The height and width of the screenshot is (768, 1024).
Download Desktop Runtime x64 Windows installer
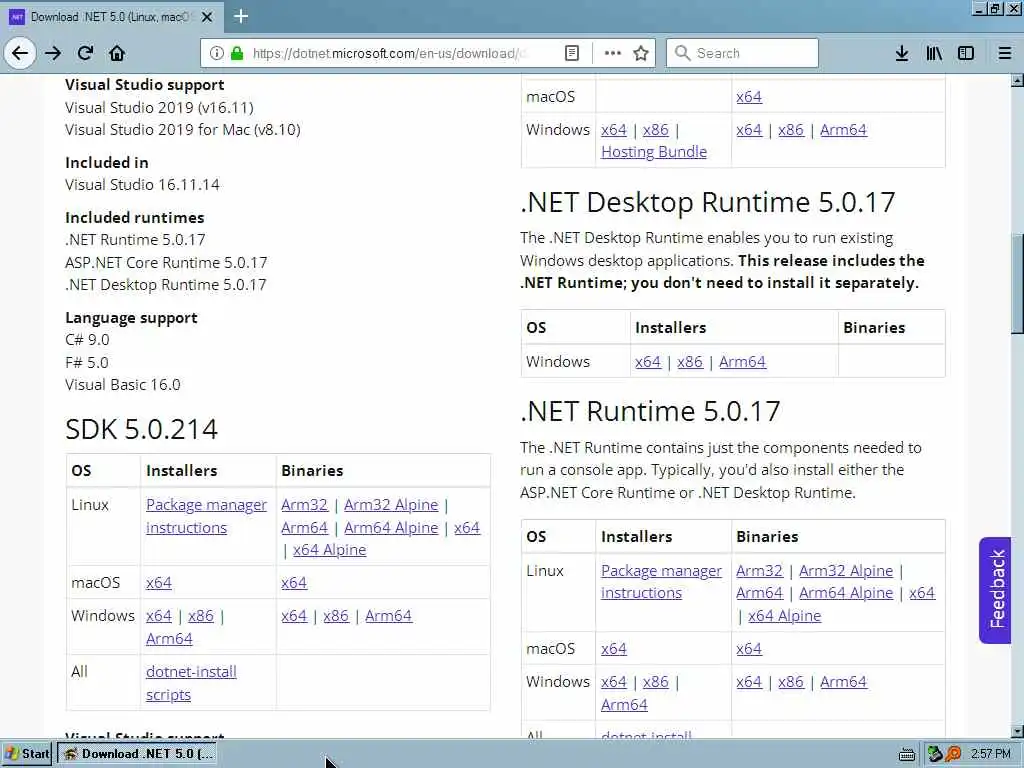[x=648, y=362]
